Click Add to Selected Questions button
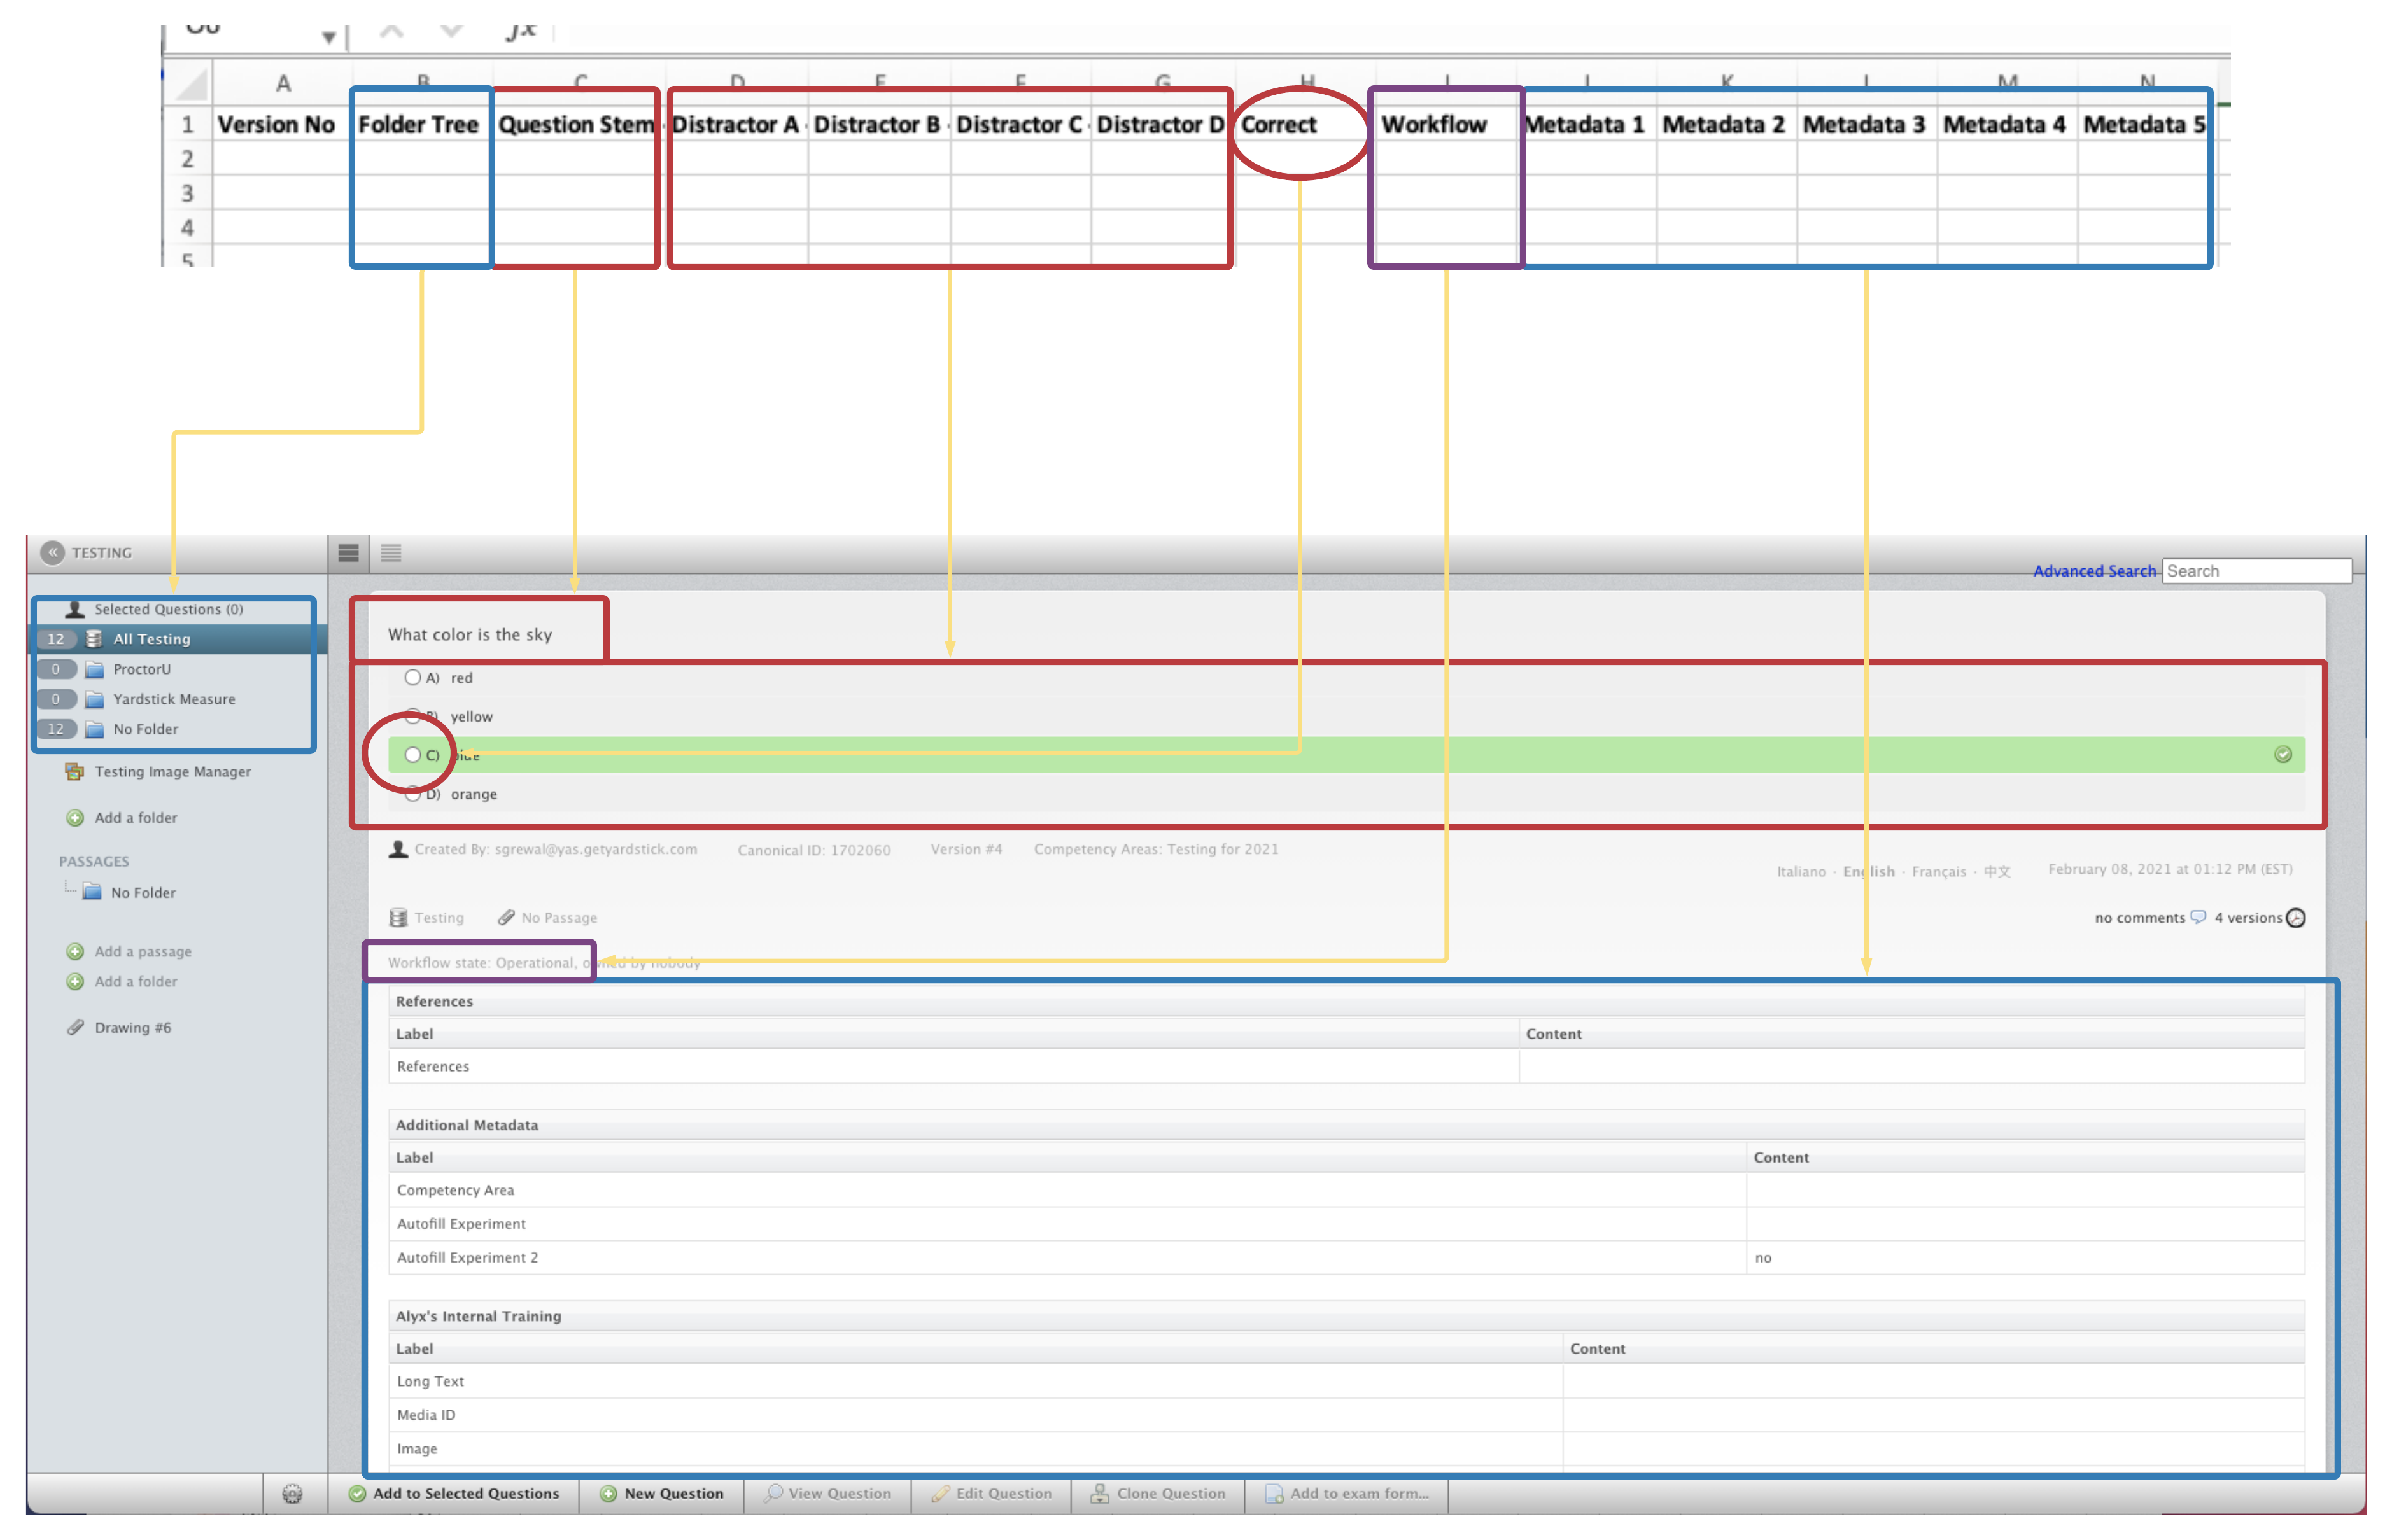This screenshot has width=2392, height=1540. pyautogui.click(x=454, y=1493)
